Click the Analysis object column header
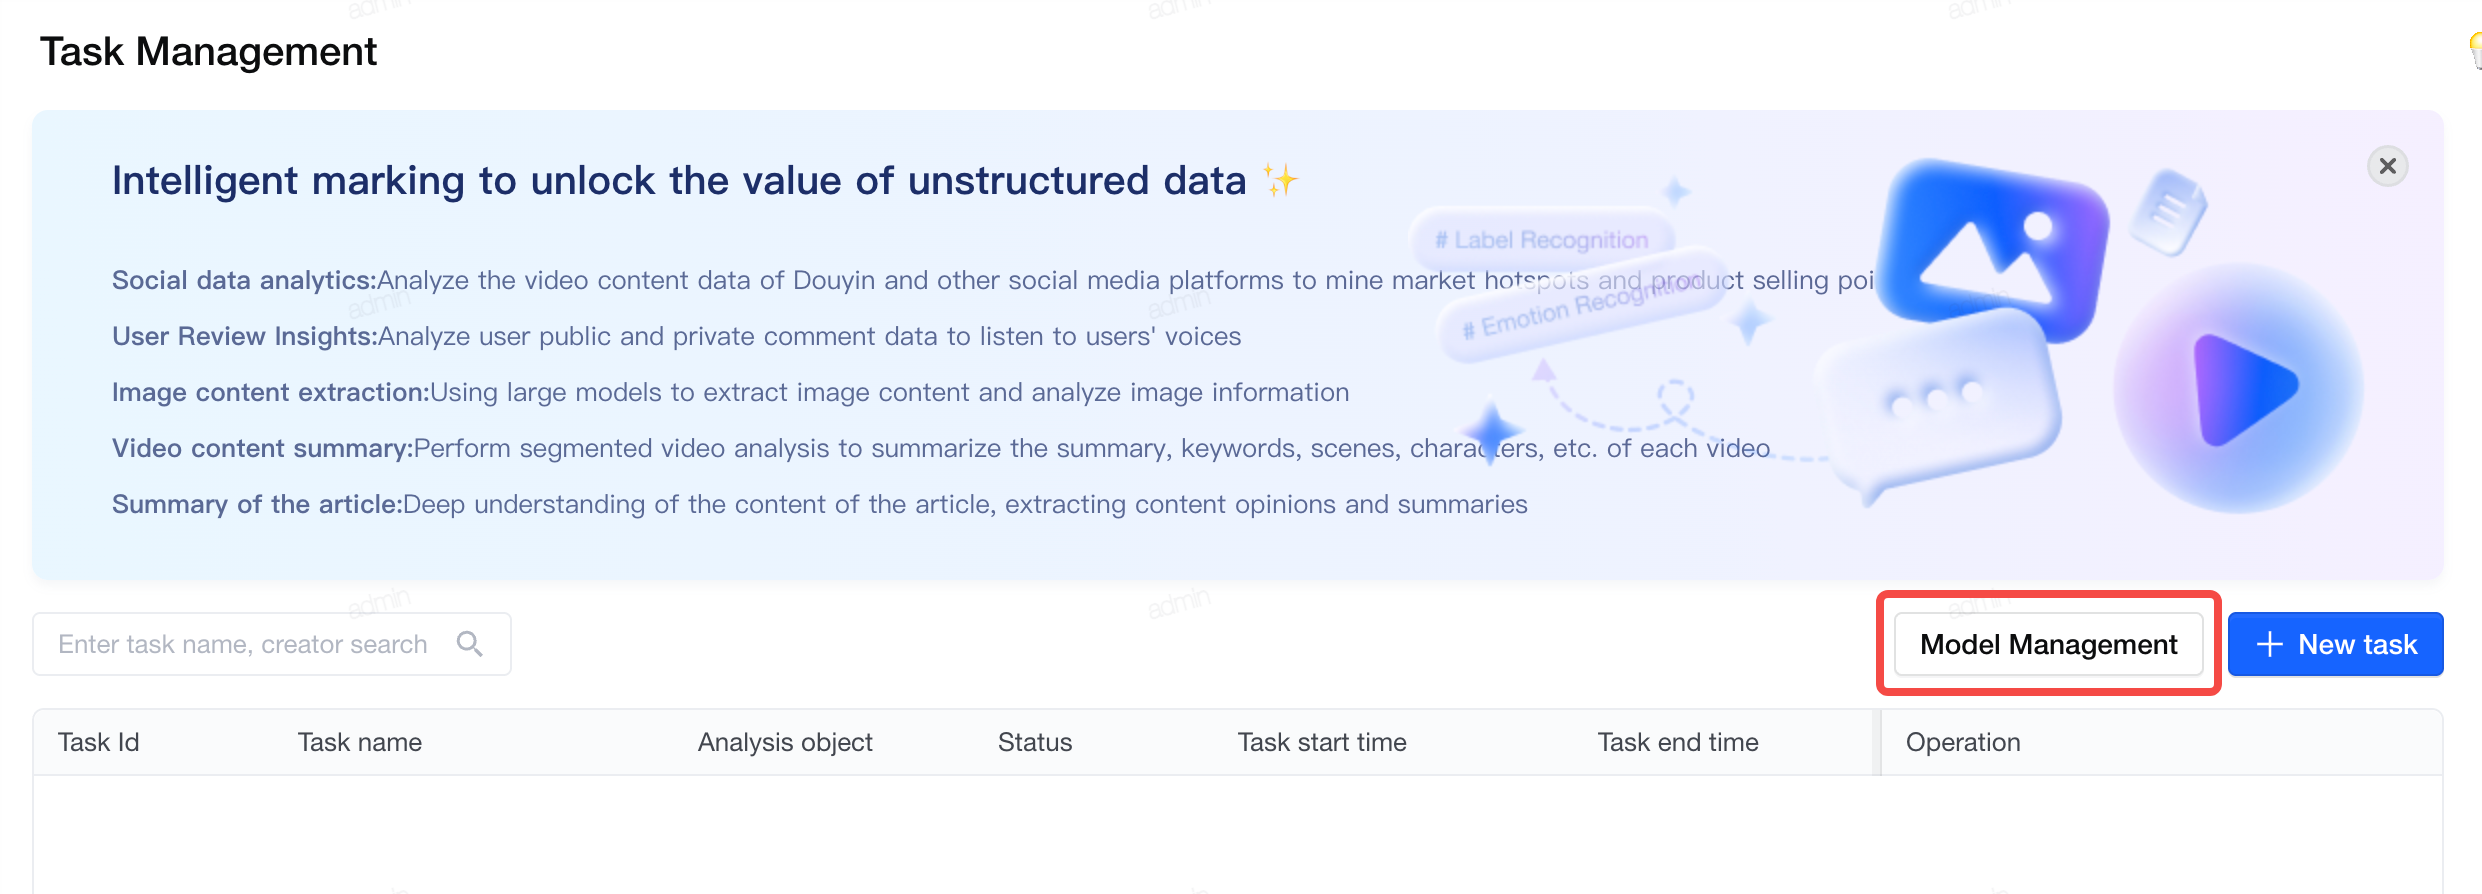 pyautogui.click(x=785, y=742)
